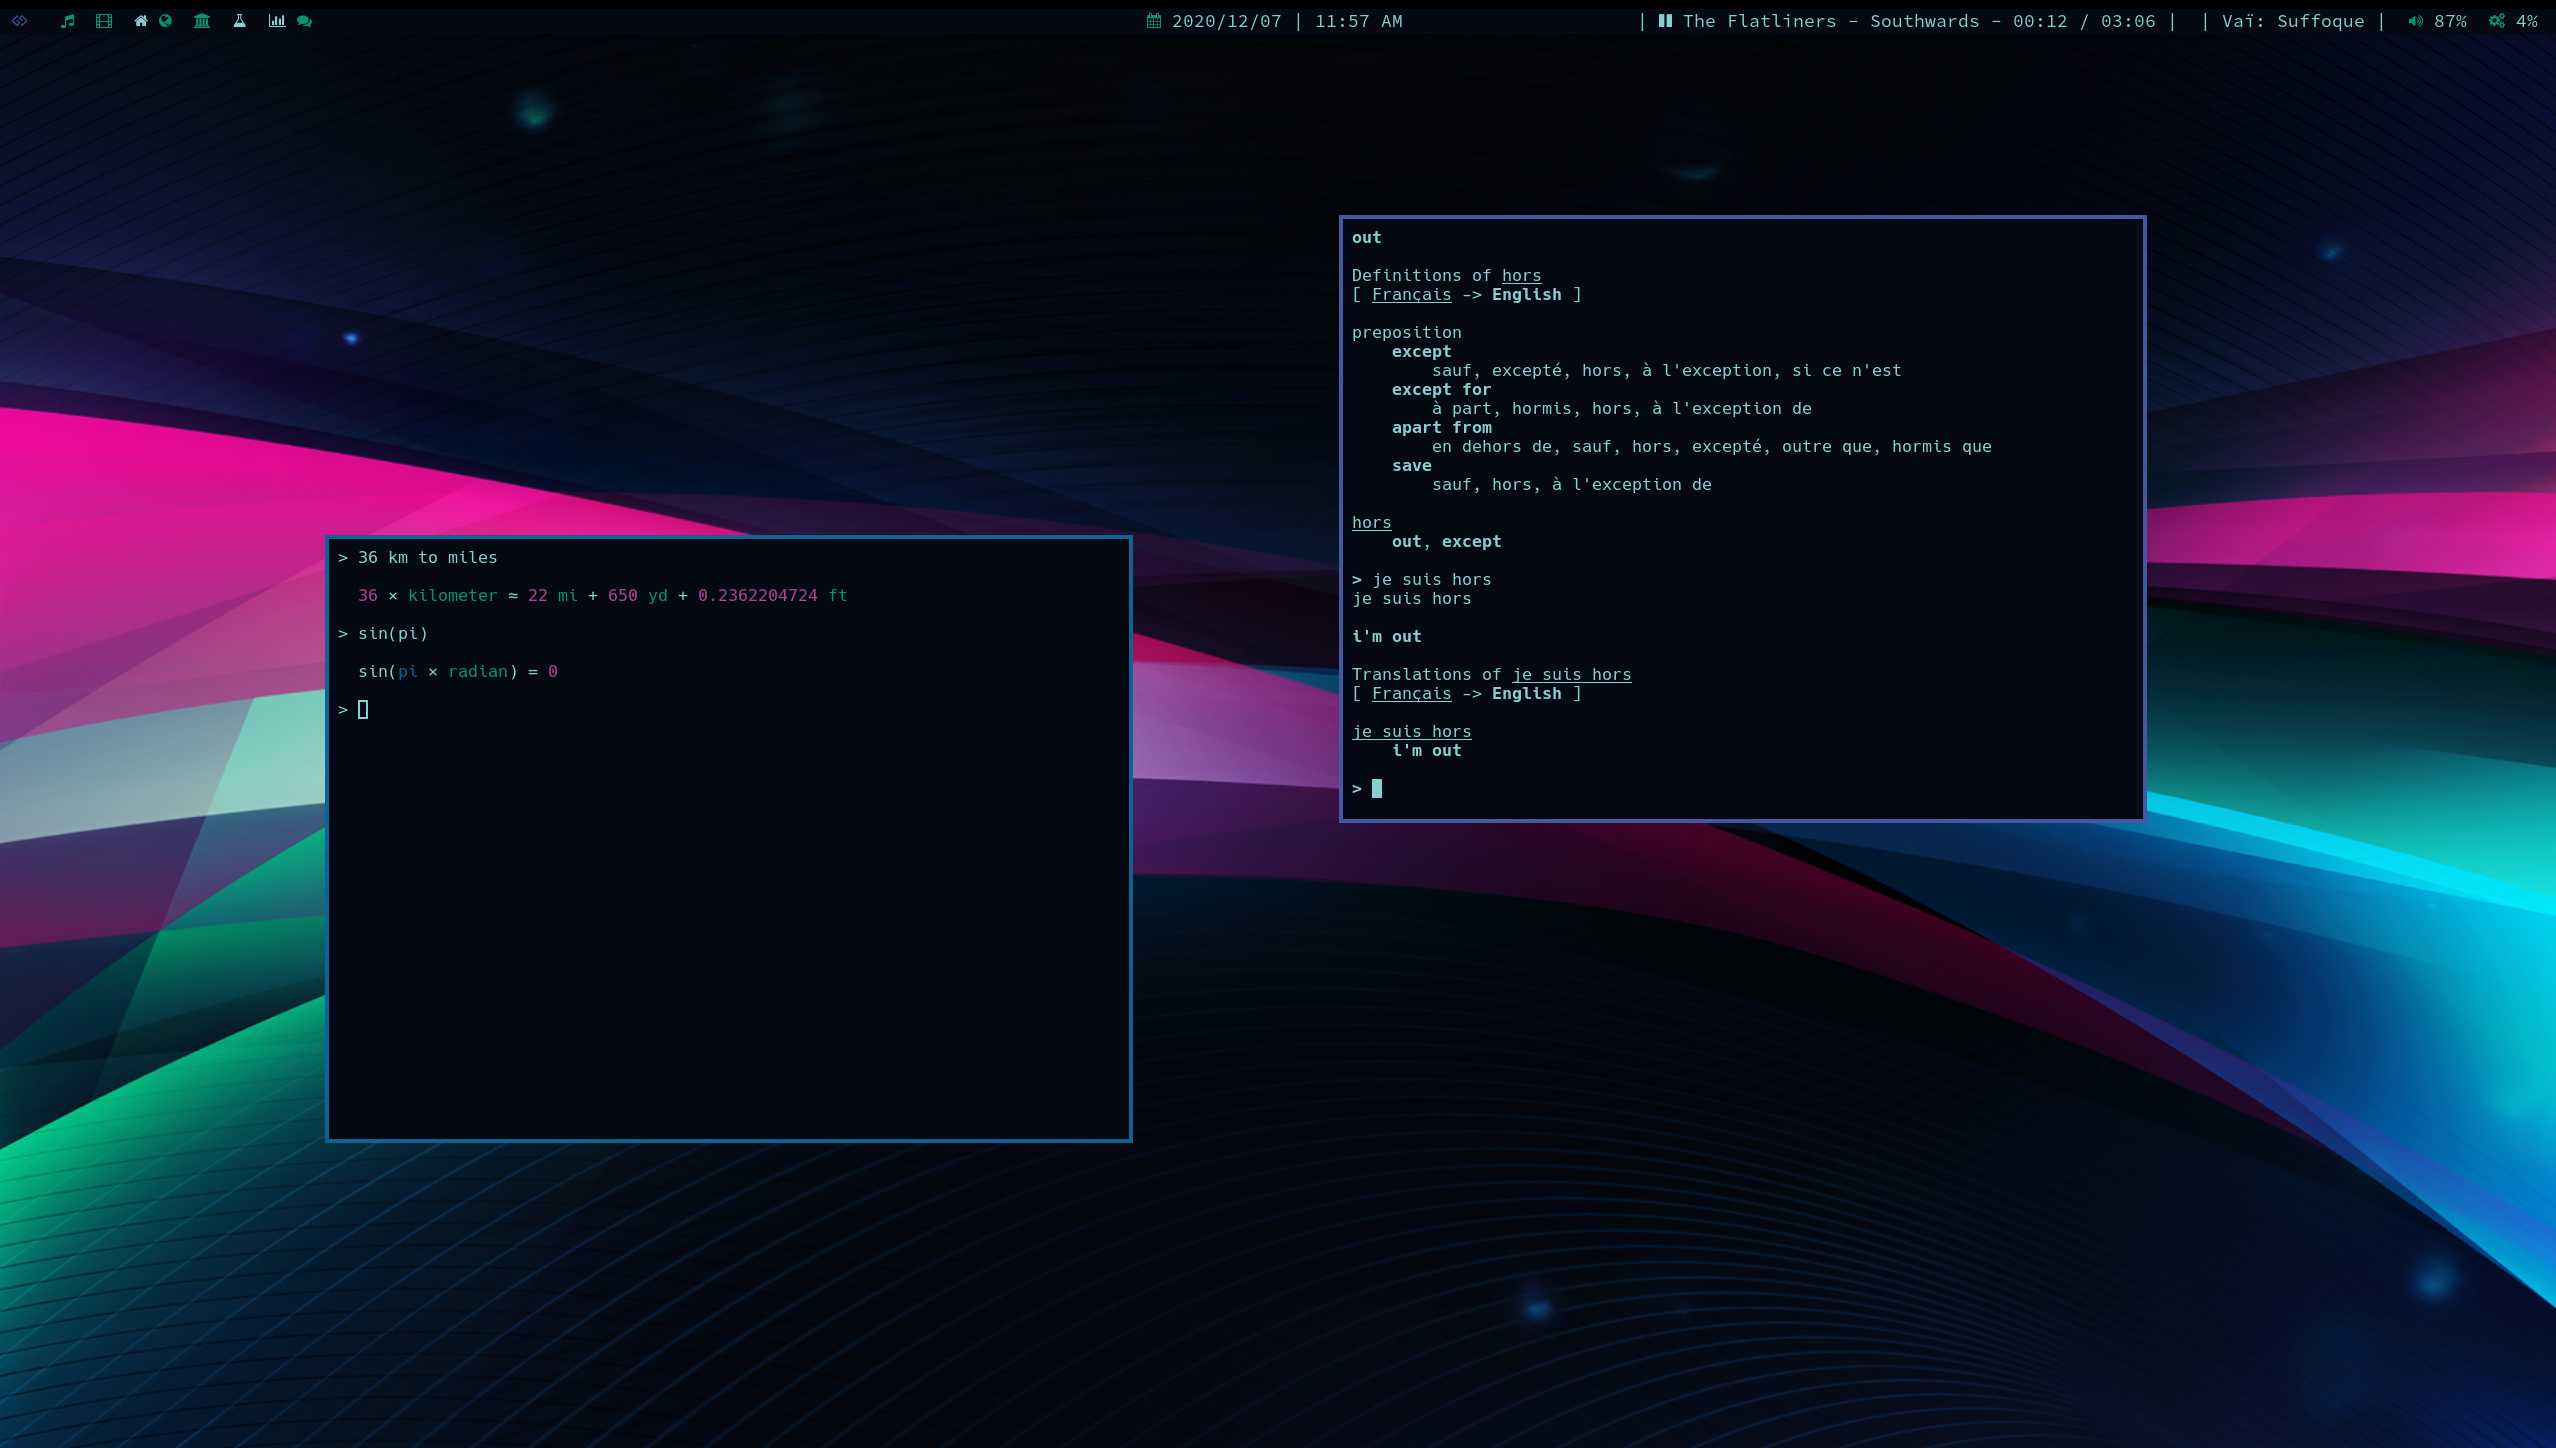
Task: Select the bar chart workspace icon
Action: pos(277,21)
